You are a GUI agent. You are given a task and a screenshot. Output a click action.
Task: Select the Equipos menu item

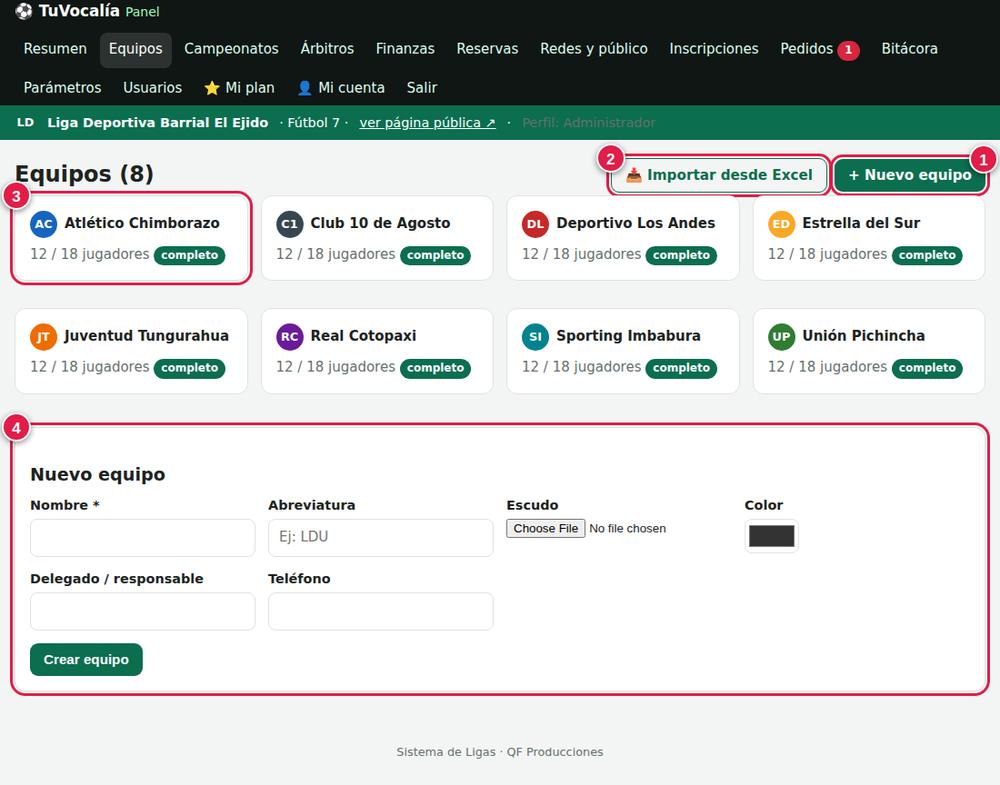coord(136,49)
